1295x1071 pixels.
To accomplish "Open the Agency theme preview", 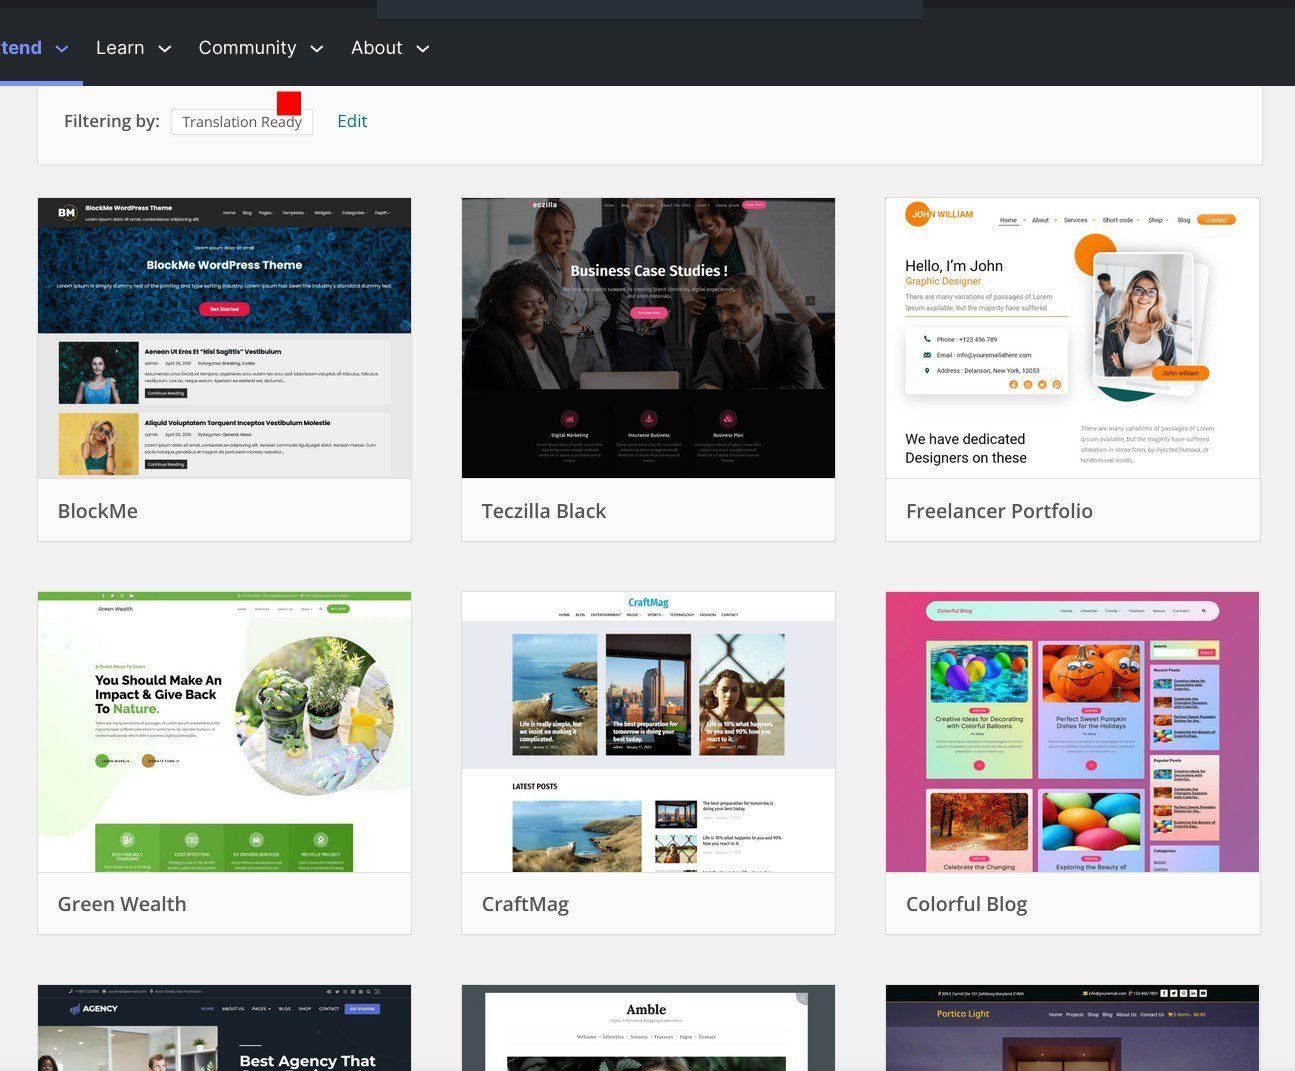I will coord(224,1028).
